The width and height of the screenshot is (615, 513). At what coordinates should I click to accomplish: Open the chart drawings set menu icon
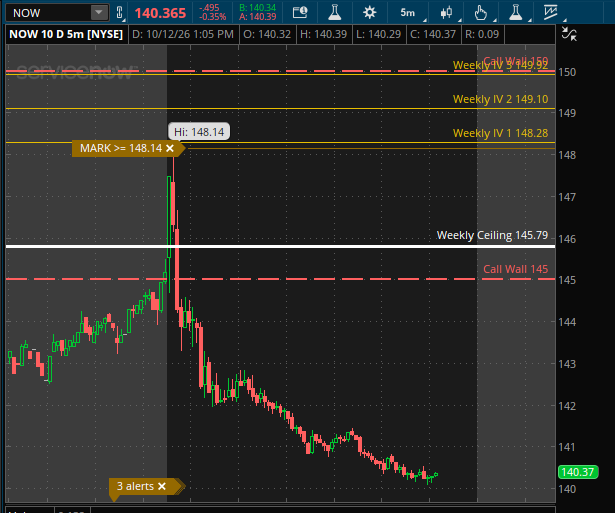point(551,13)
